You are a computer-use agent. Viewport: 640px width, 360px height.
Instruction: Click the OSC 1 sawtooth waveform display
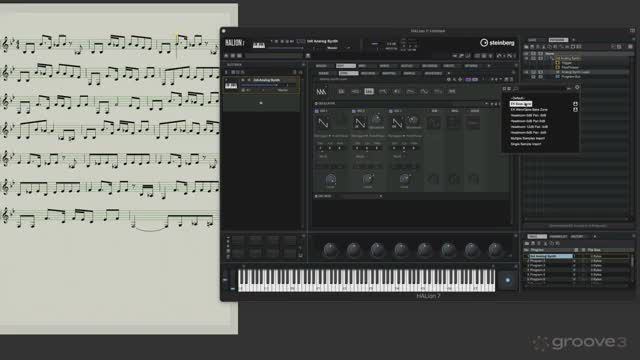[x=323, y=122]
